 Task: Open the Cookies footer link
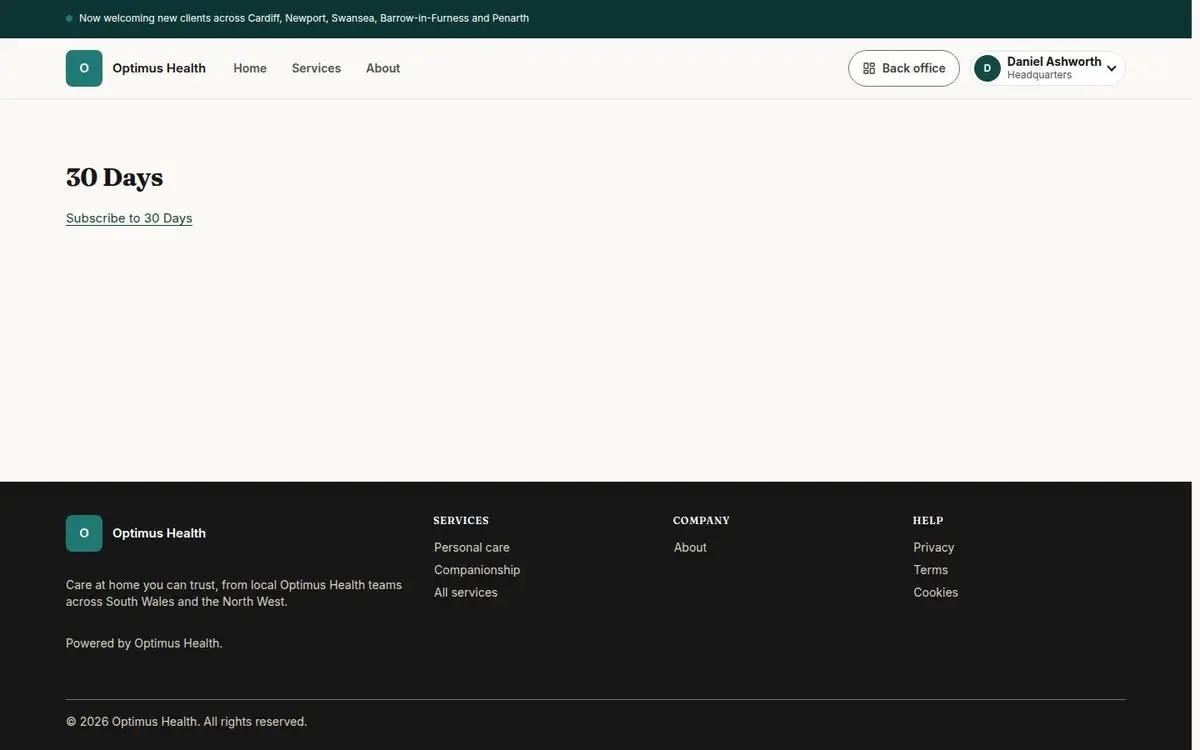[936, 592]
